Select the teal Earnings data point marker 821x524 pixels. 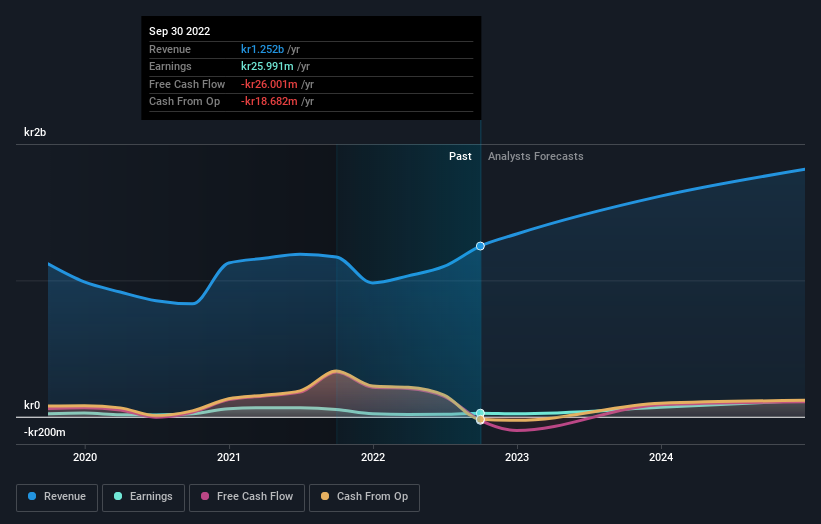pos(480,413)
